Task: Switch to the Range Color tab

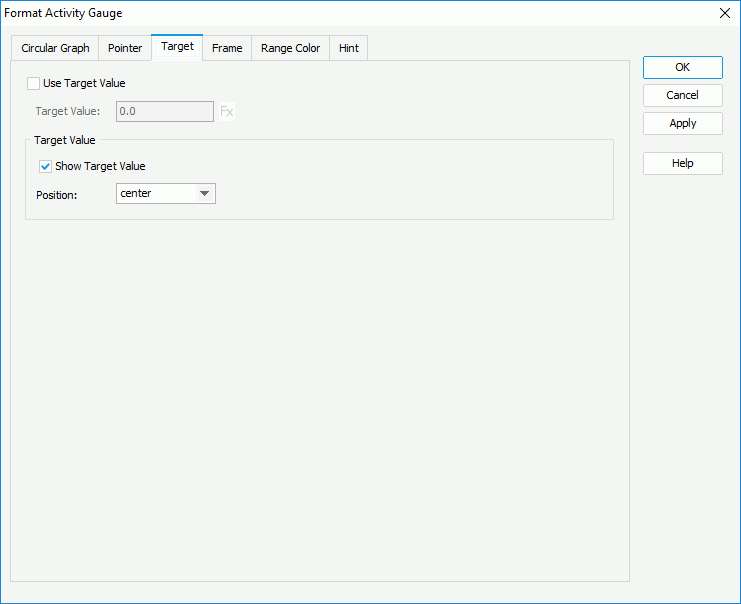Action: (290, 48)
